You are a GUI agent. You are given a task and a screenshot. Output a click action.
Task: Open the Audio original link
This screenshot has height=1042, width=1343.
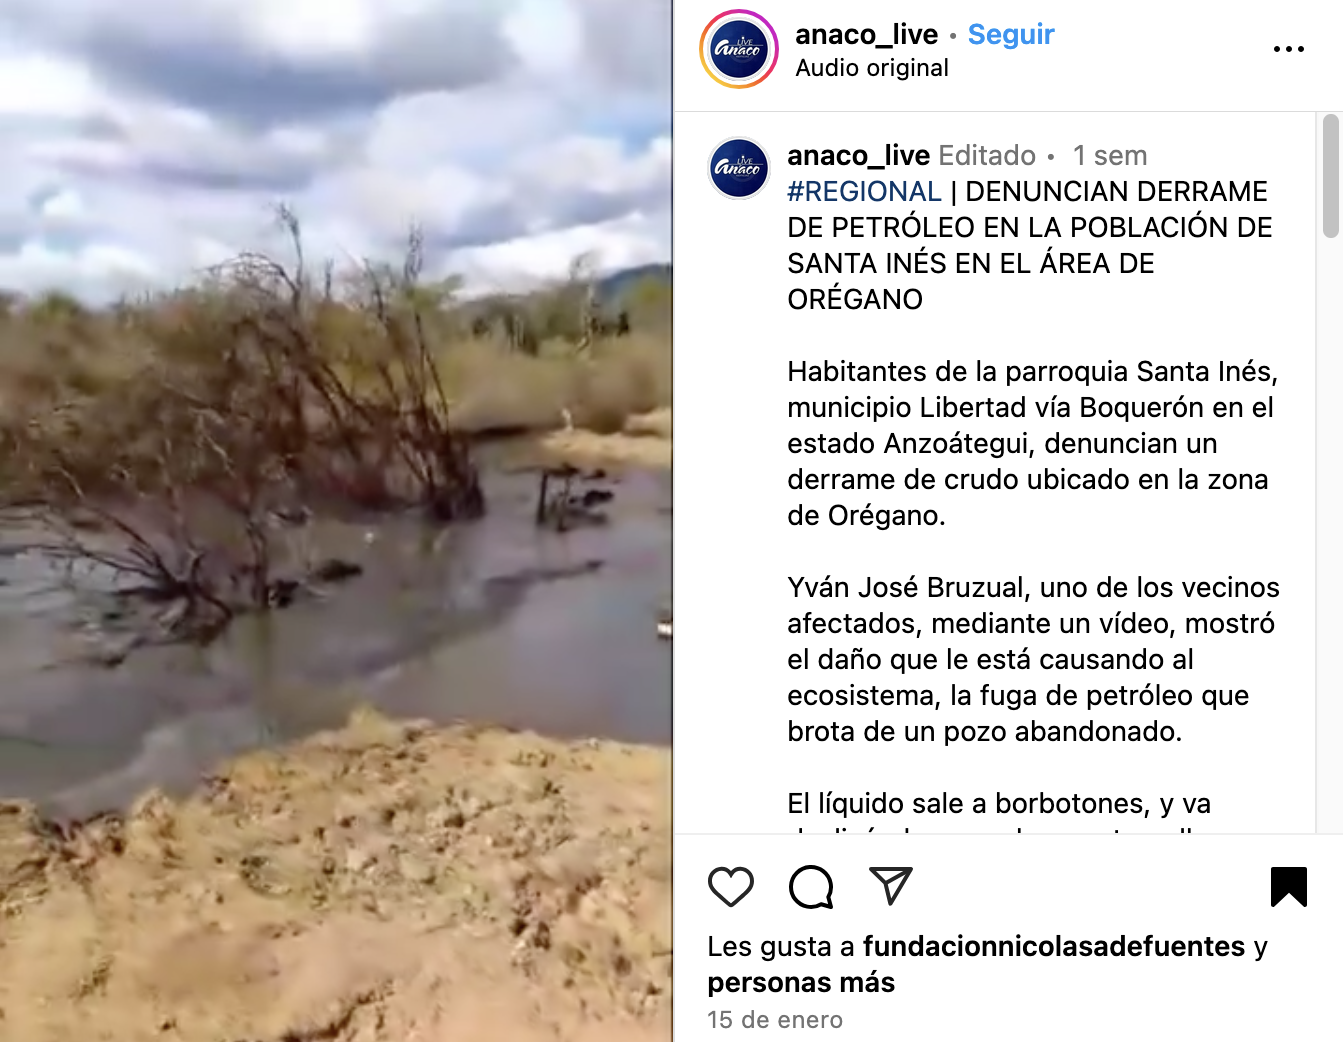pos(872,68)
